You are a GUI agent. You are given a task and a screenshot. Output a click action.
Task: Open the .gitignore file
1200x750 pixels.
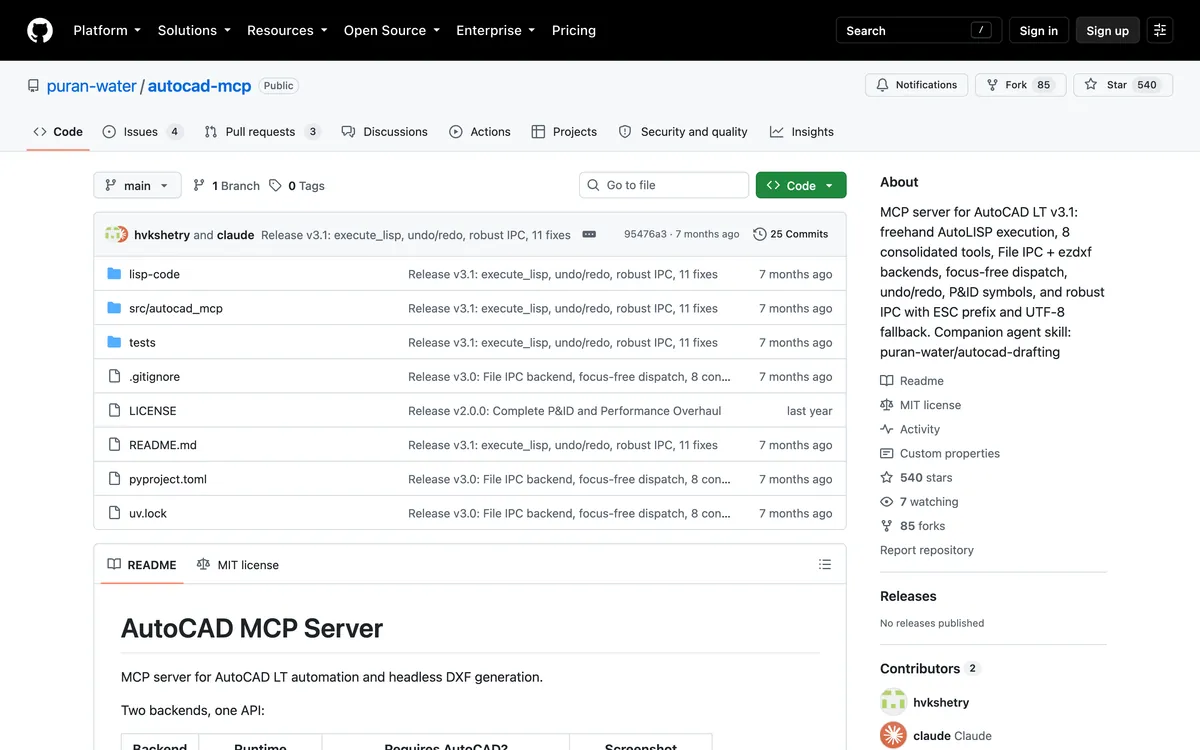[154, 377]
